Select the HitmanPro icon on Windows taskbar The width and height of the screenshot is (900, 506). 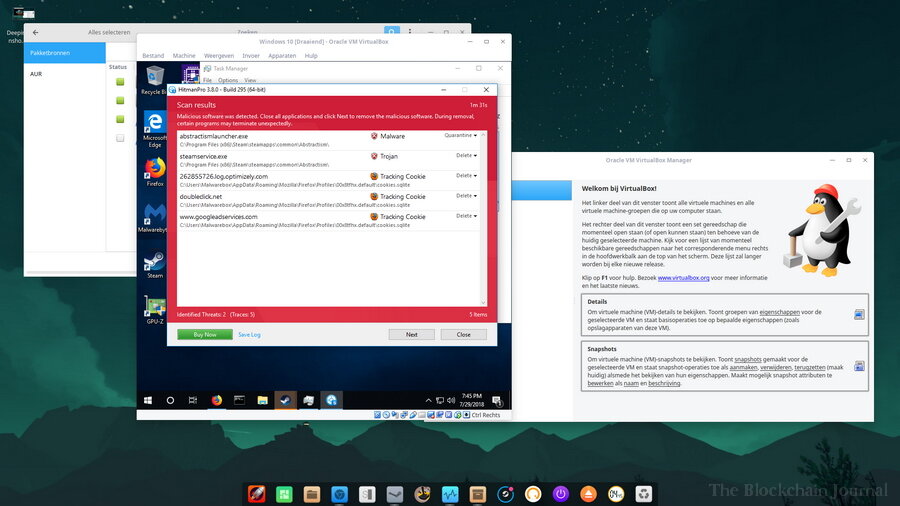pyautogui.click(x=331, y=400)
